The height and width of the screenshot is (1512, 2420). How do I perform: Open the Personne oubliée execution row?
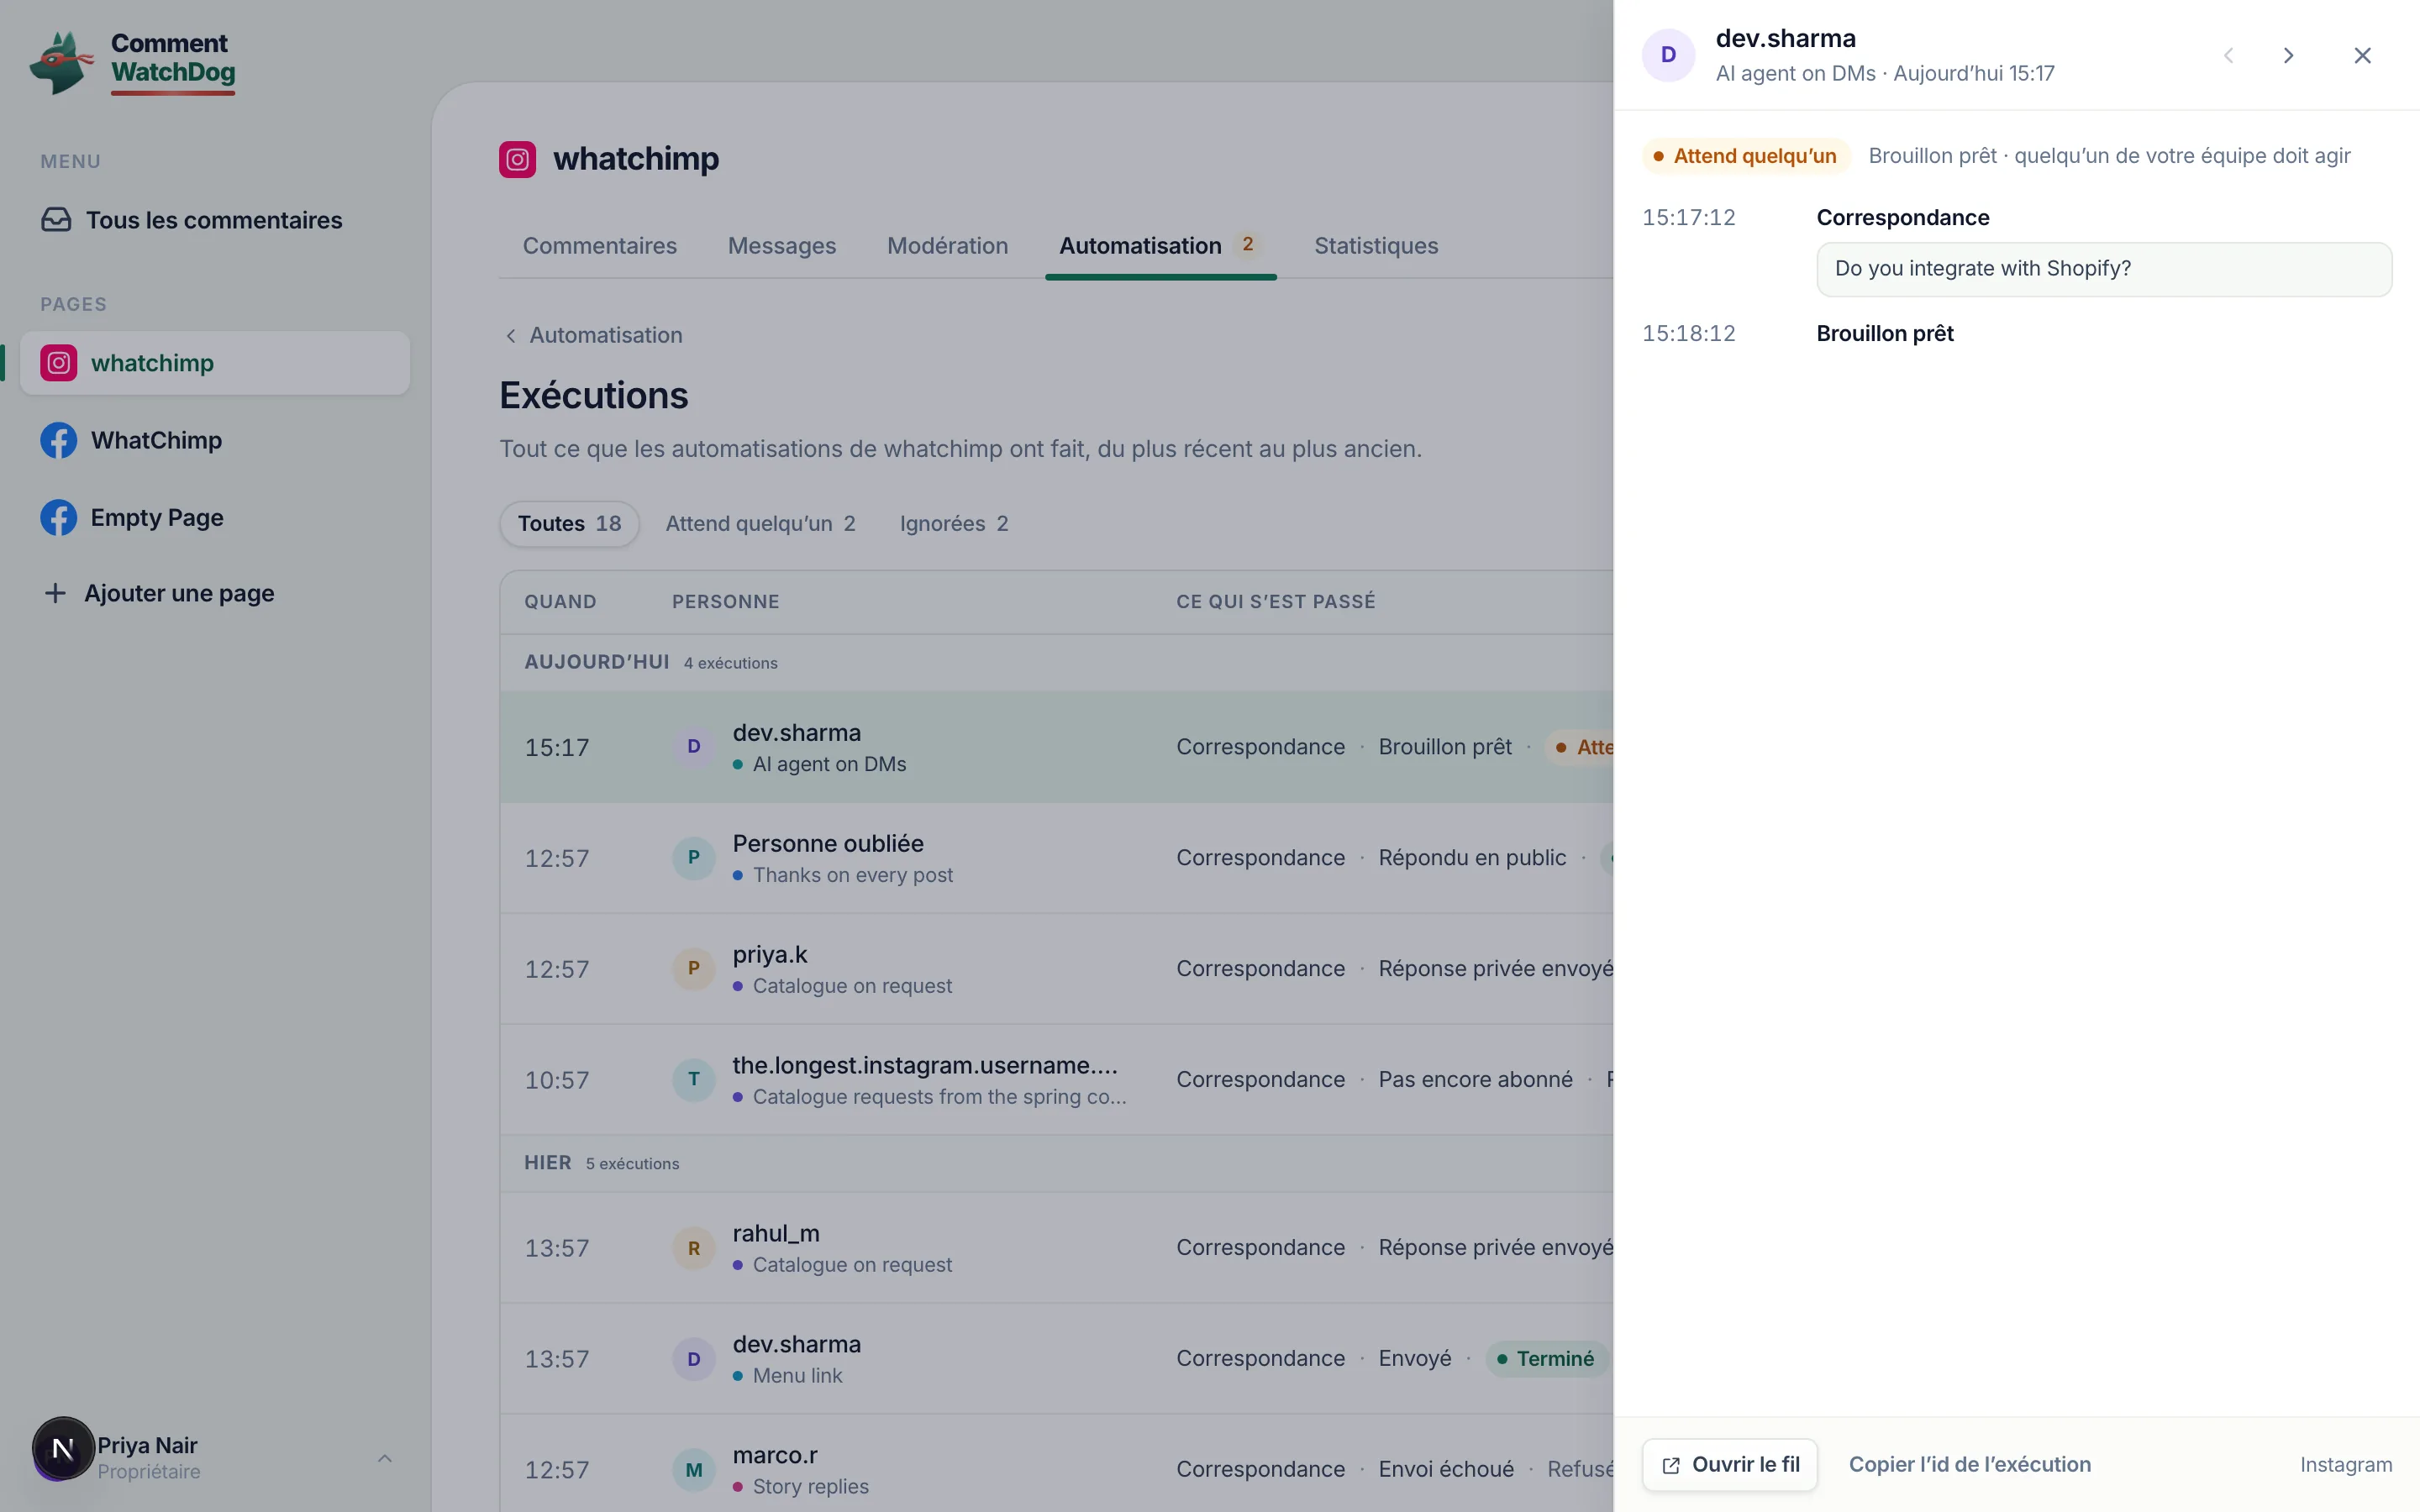click(1056, 858)
